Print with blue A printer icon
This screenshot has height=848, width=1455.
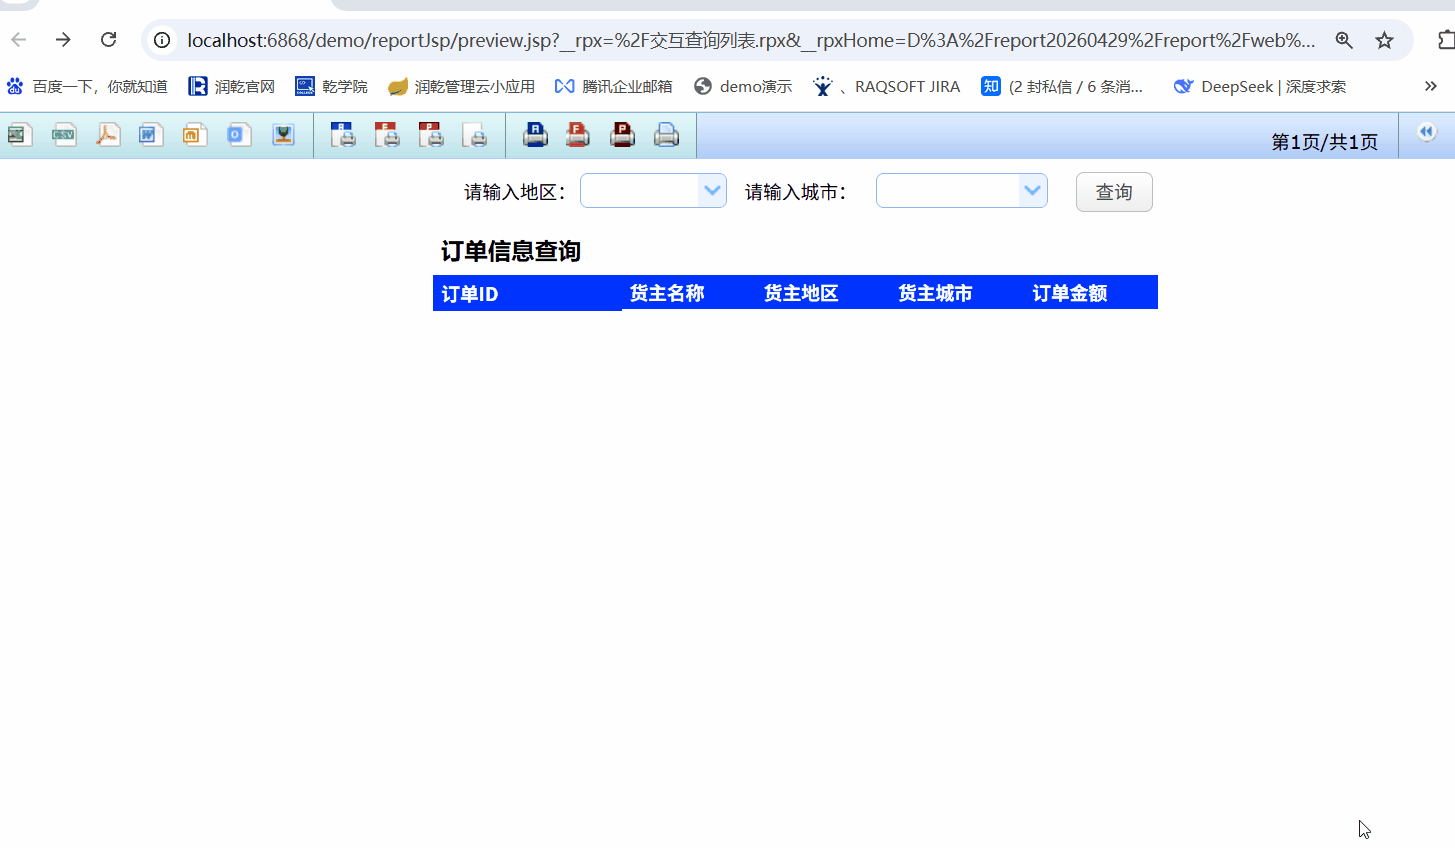coord(535,134)
